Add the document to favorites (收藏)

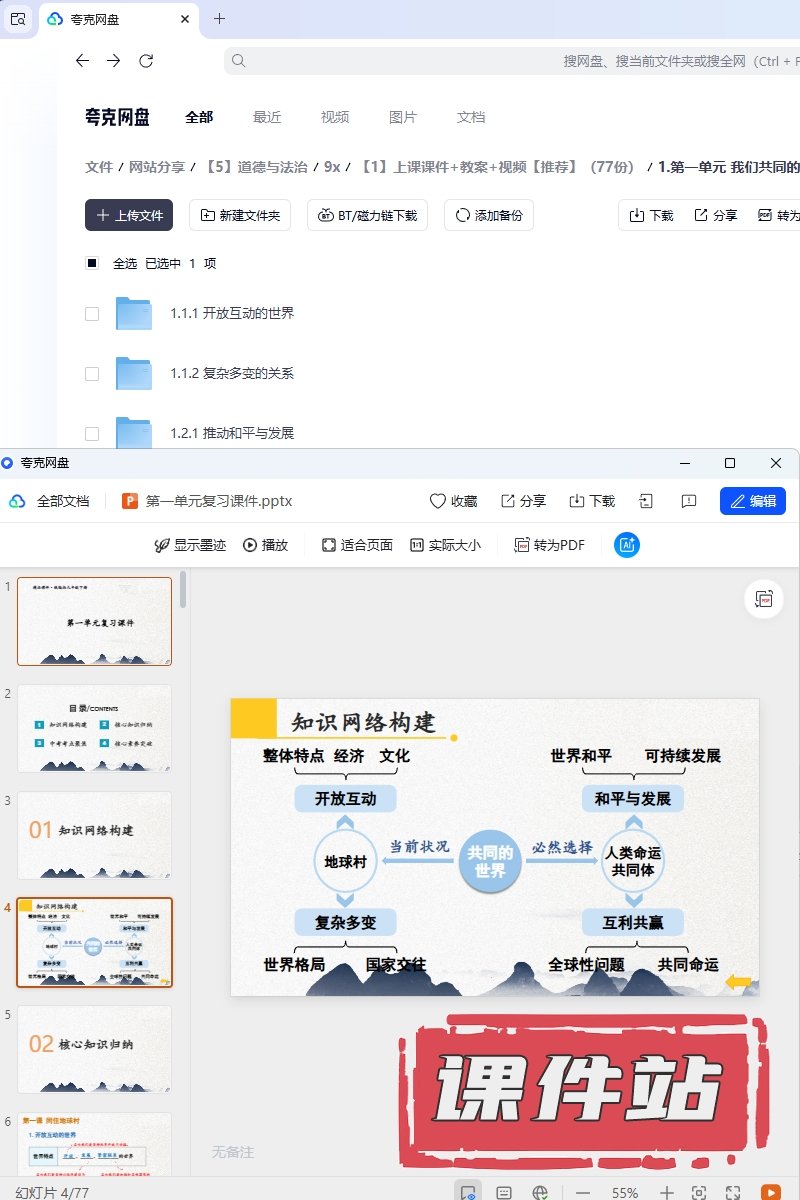(x=453, y=501)
